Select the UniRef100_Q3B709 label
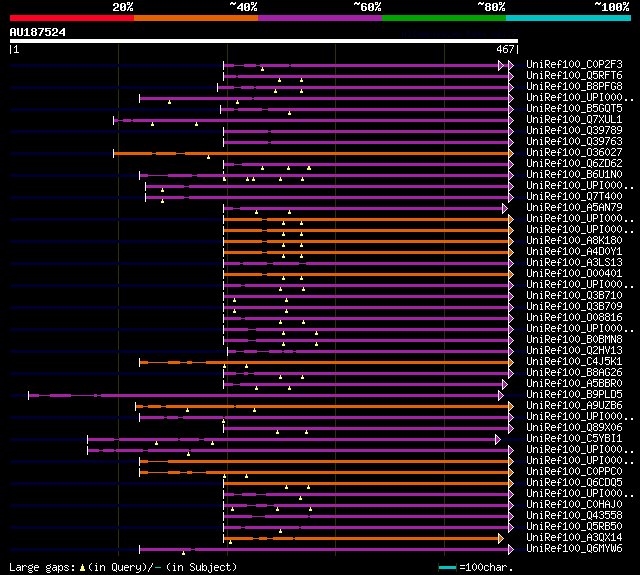640x575 pixels. 574,307
